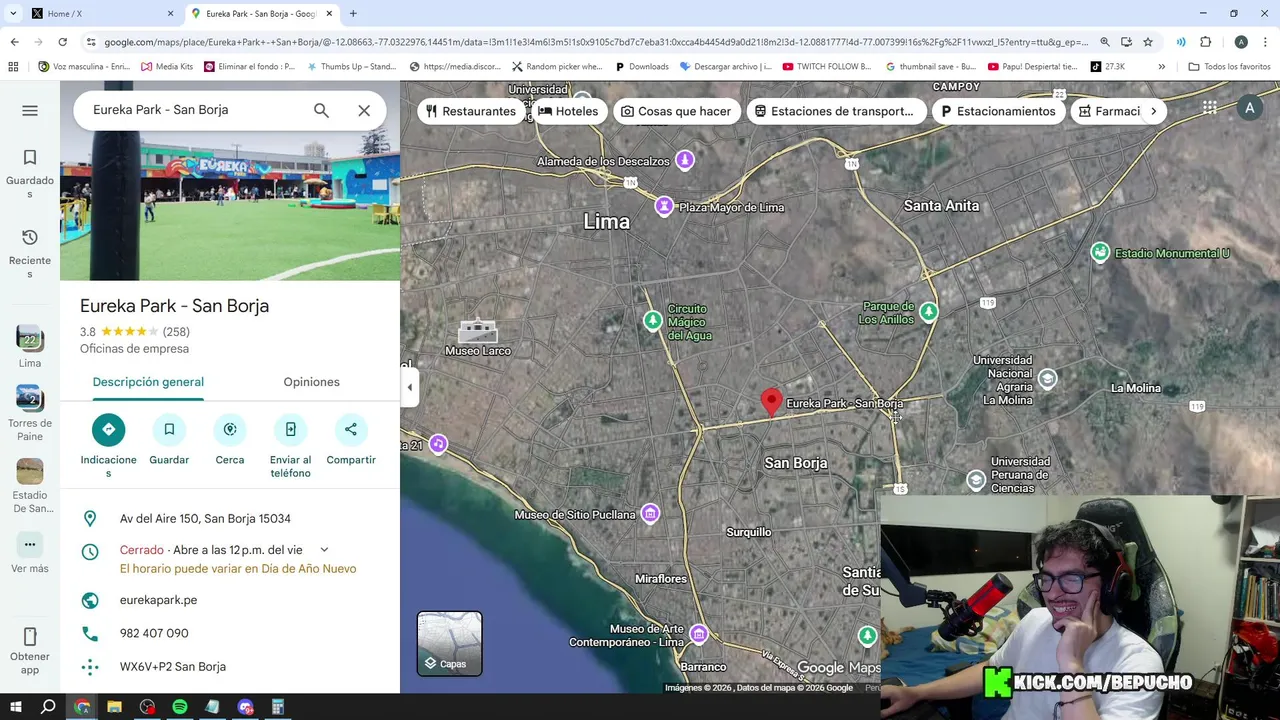The width and height of the screenshot is (1280, 720).
Task: Click the Farmacias chip
Action: (x=1108, y=111)
